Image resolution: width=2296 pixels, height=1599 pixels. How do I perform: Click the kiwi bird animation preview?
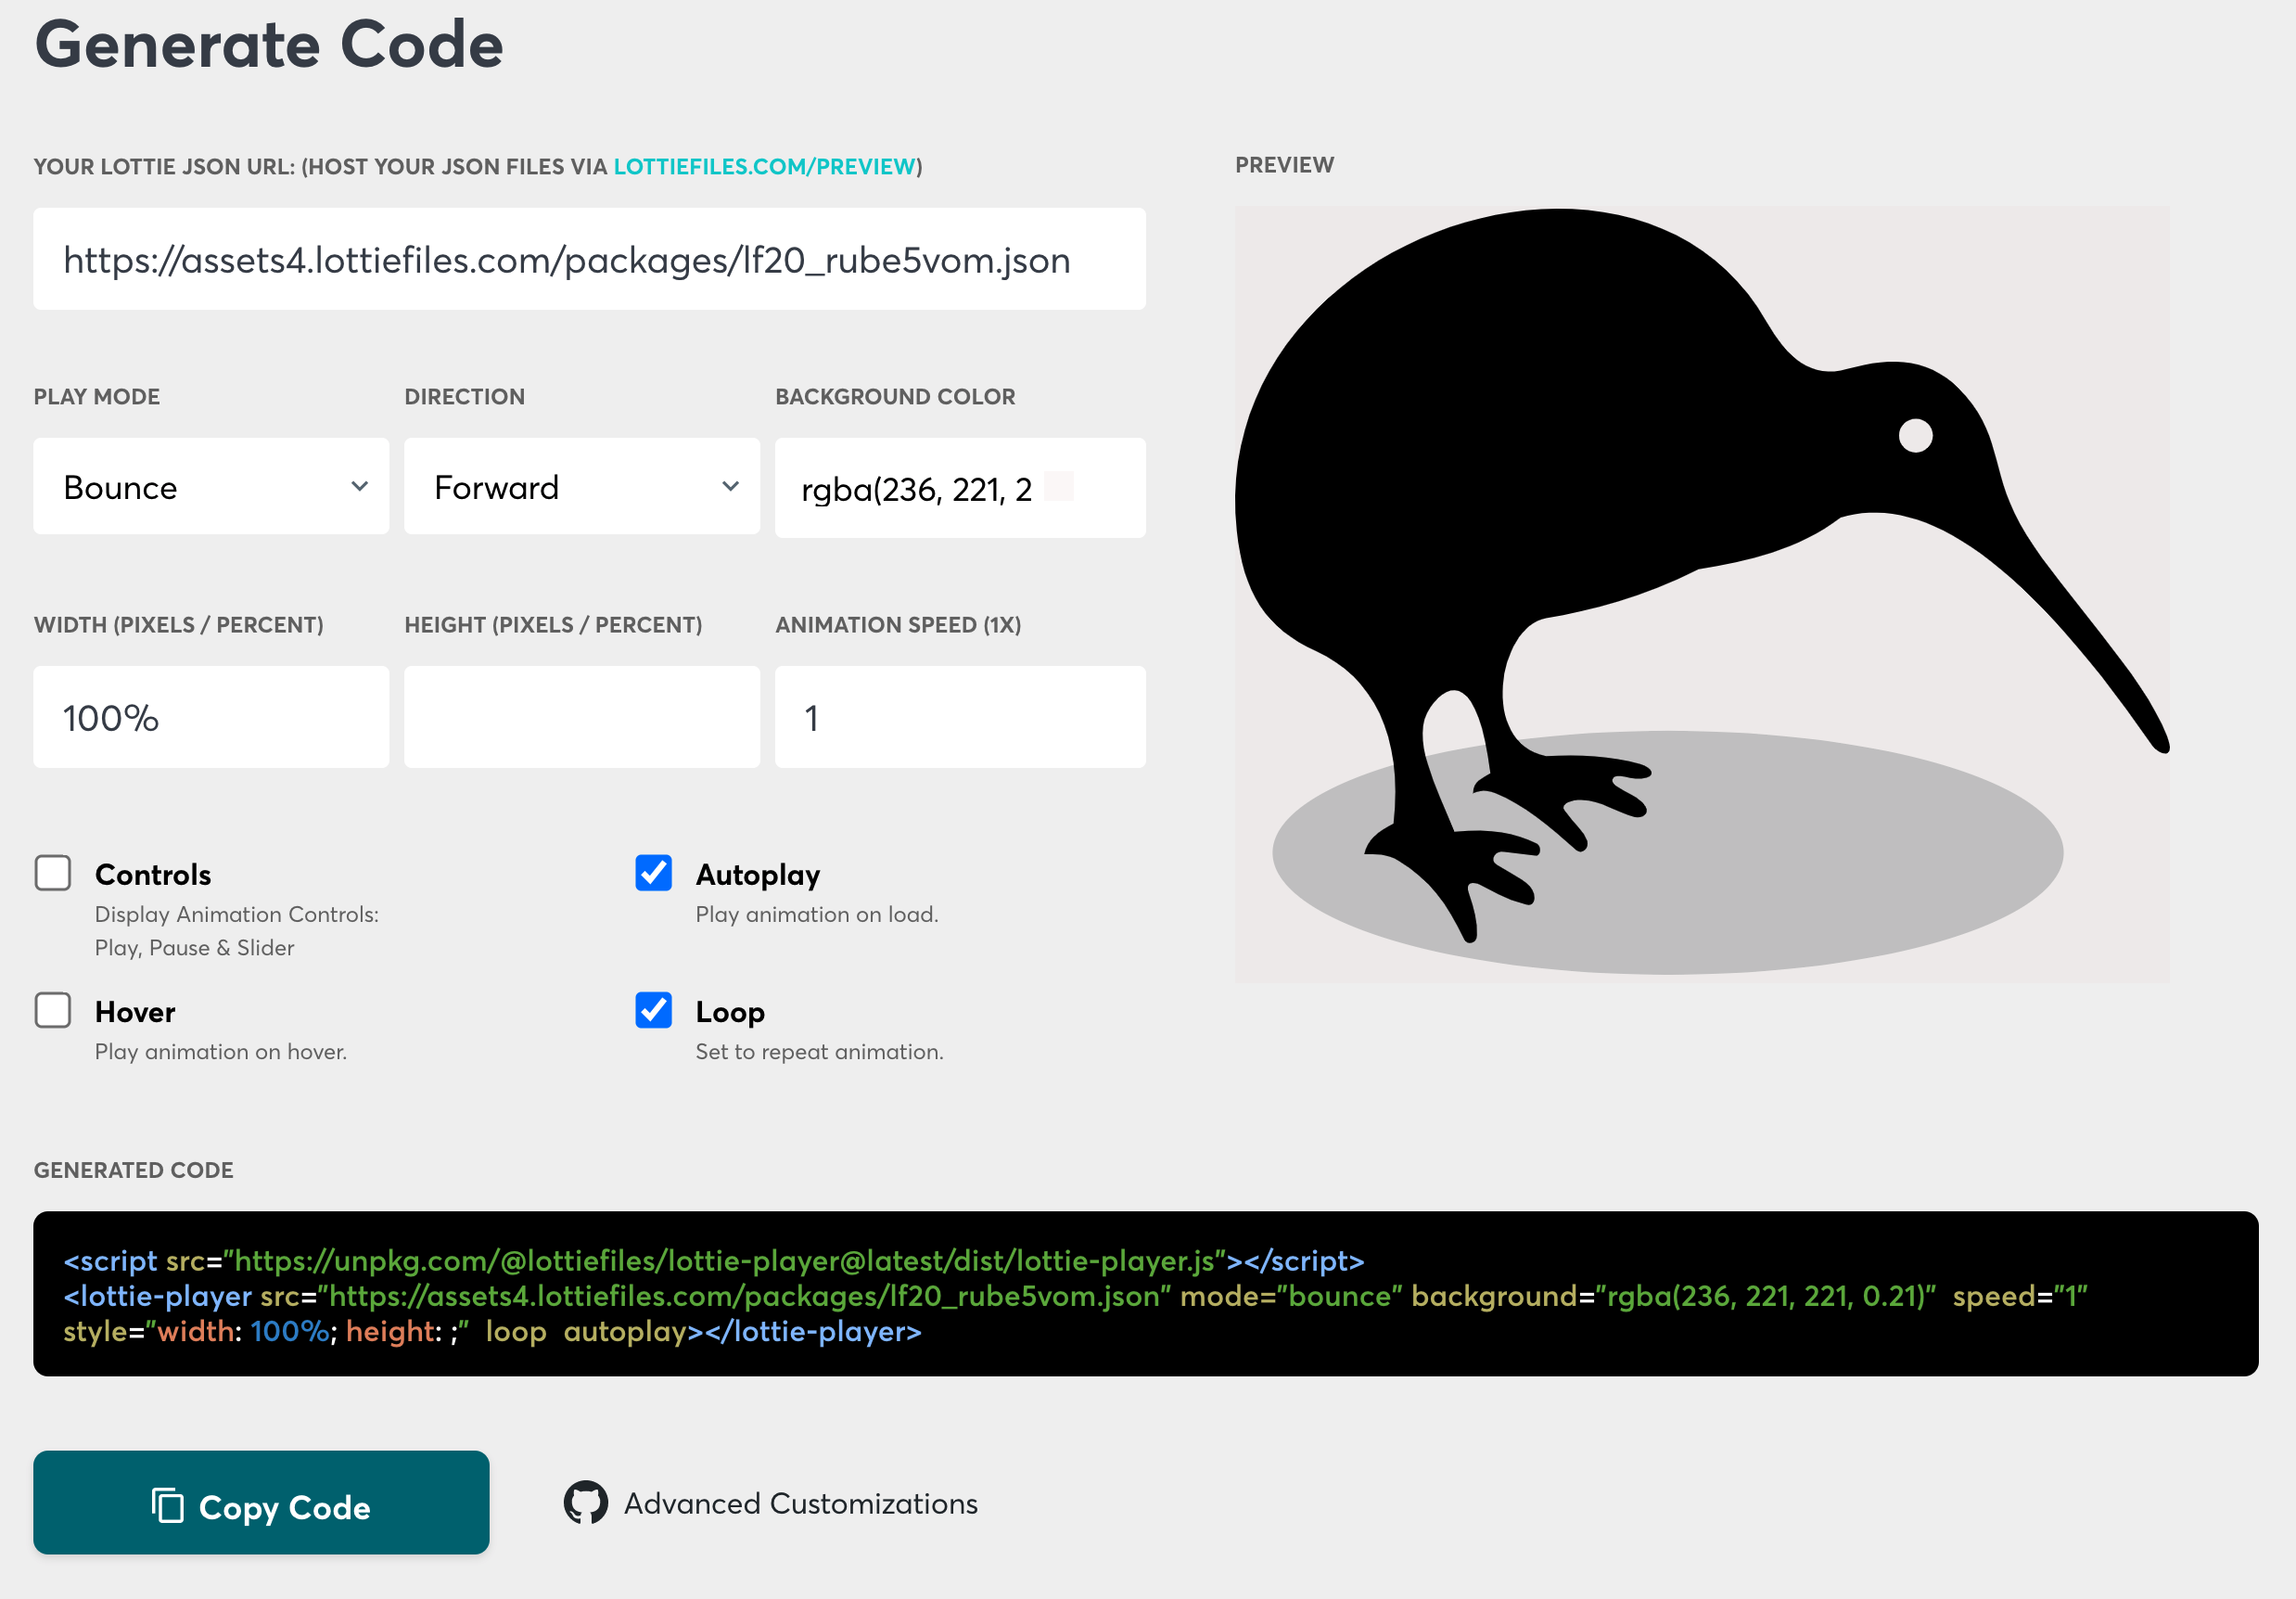1702,595
